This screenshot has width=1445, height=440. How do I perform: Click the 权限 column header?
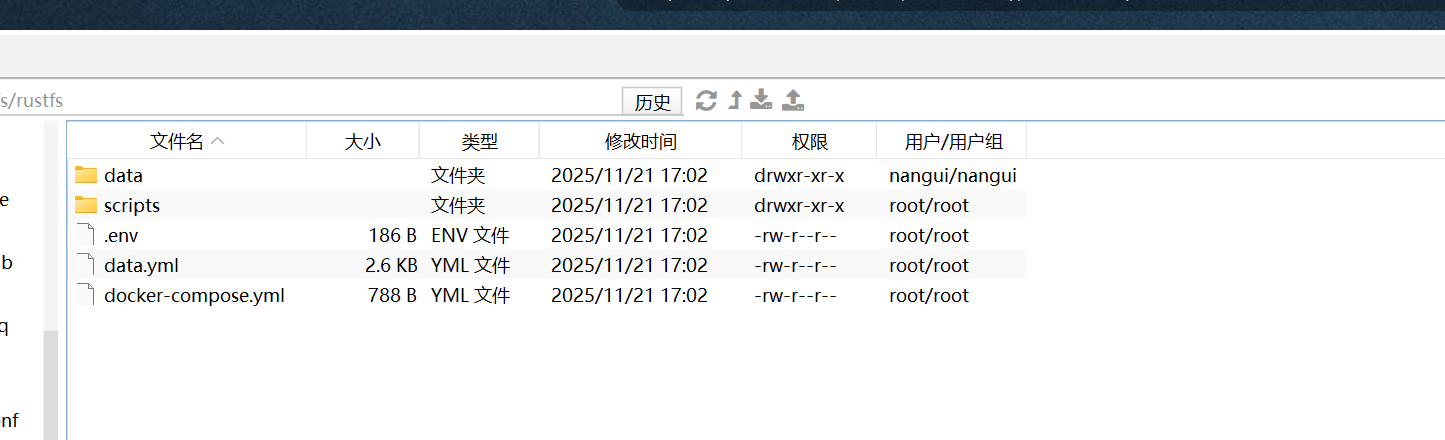tap(808, 142)
